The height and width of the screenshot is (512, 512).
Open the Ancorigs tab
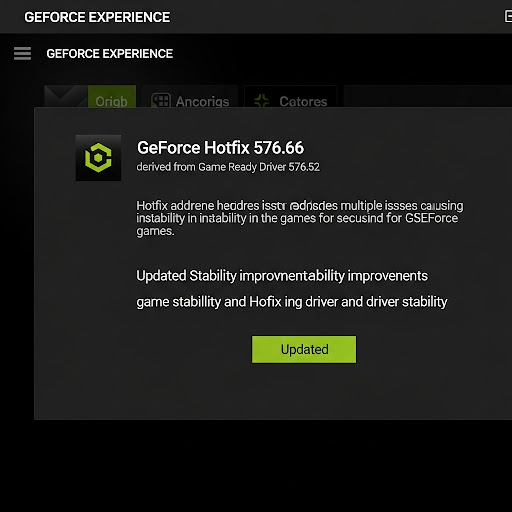(190, 97)
